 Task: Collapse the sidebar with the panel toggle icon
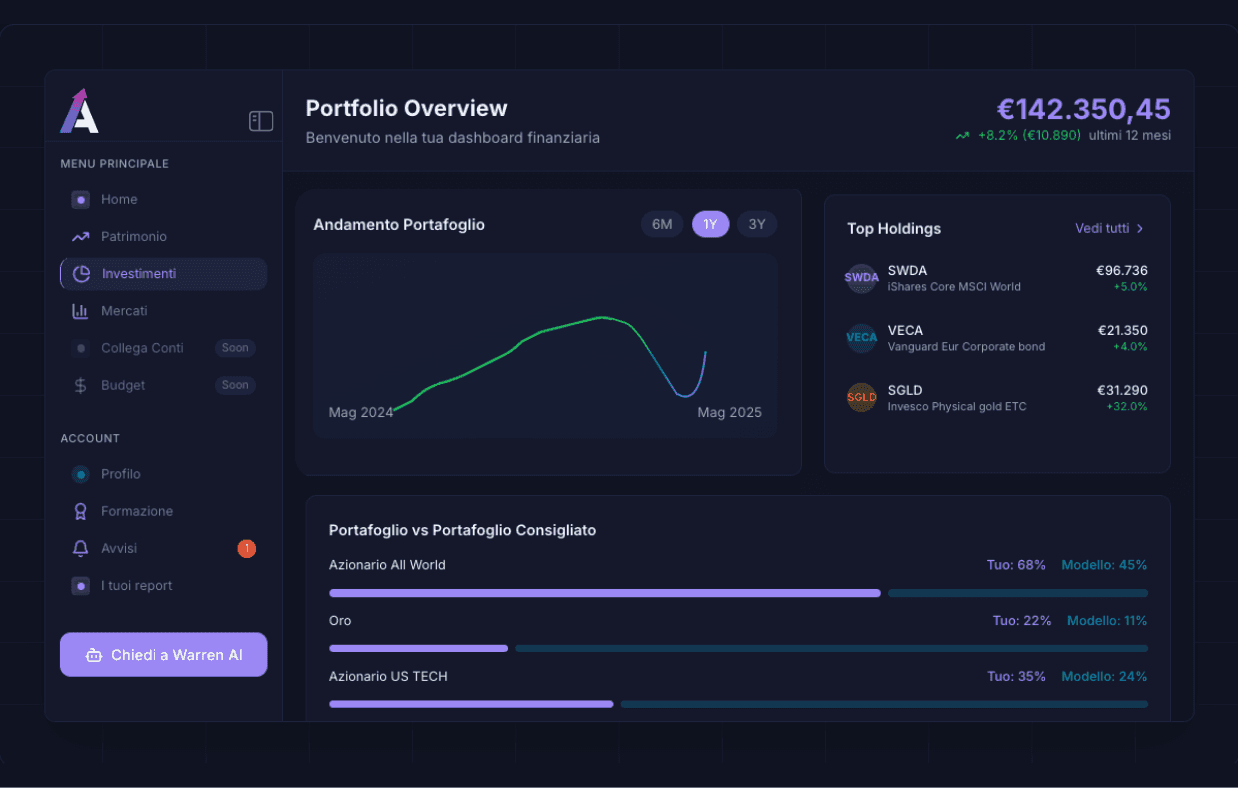(x=261, y=121)
